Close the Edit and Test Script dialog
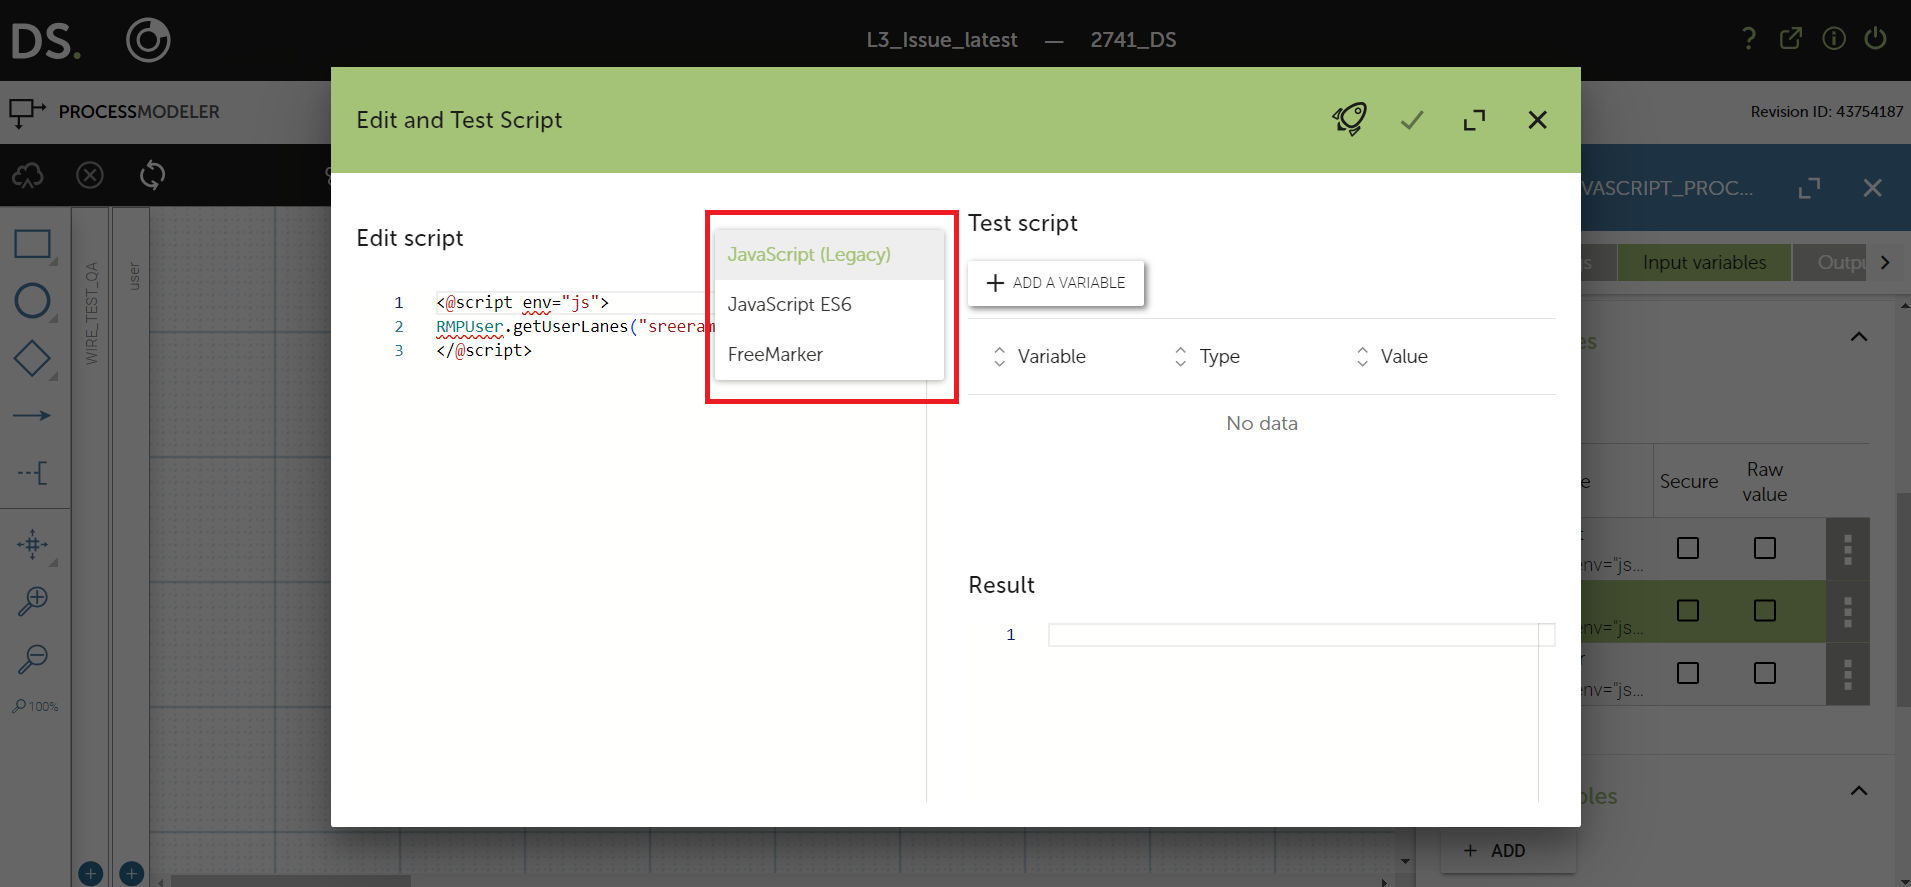This screenshot has height=887, width=1911. tap(1538, 120)
